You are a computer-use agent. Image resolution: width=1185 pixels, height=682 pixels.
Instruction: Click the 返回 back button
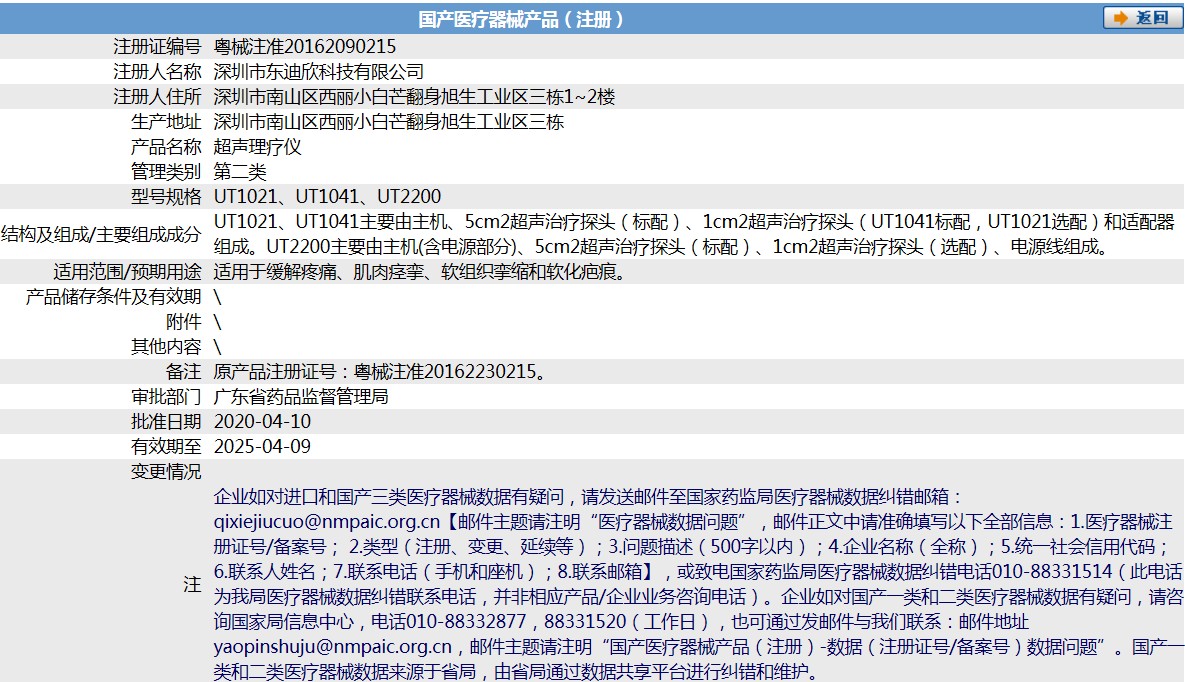pyautogui.click(x=1142, y=18)
